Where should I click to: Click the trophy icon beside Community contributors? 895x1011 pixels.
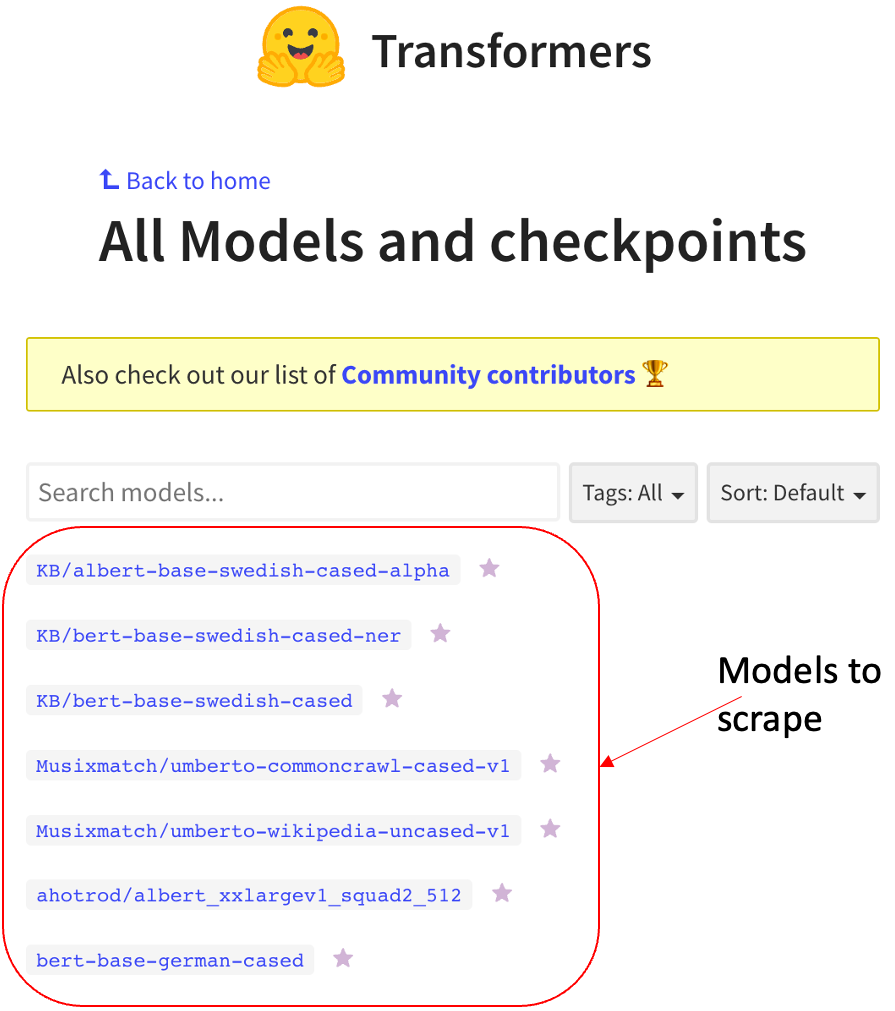click(x=655, y=374)
